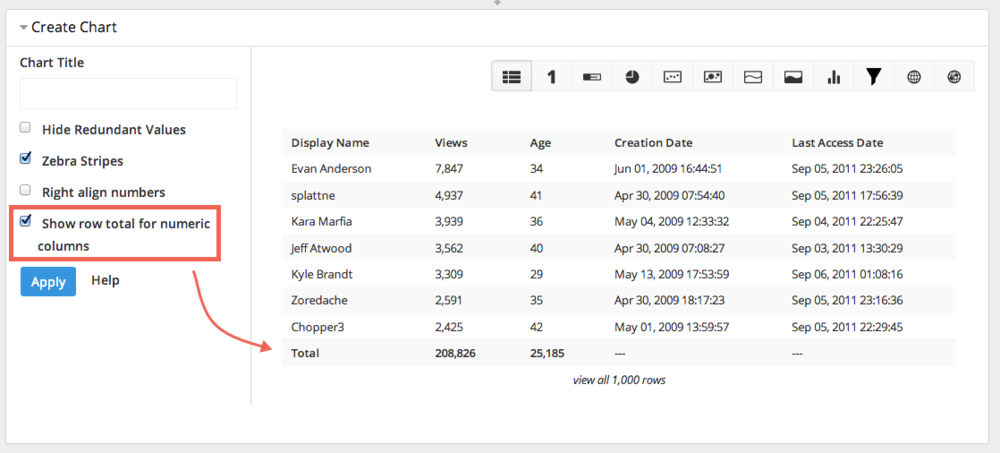The height and width of the screenshot is (453, 1000).
Task: Click age value 34 for Evan Anderson
Action: tap(536, 169)
